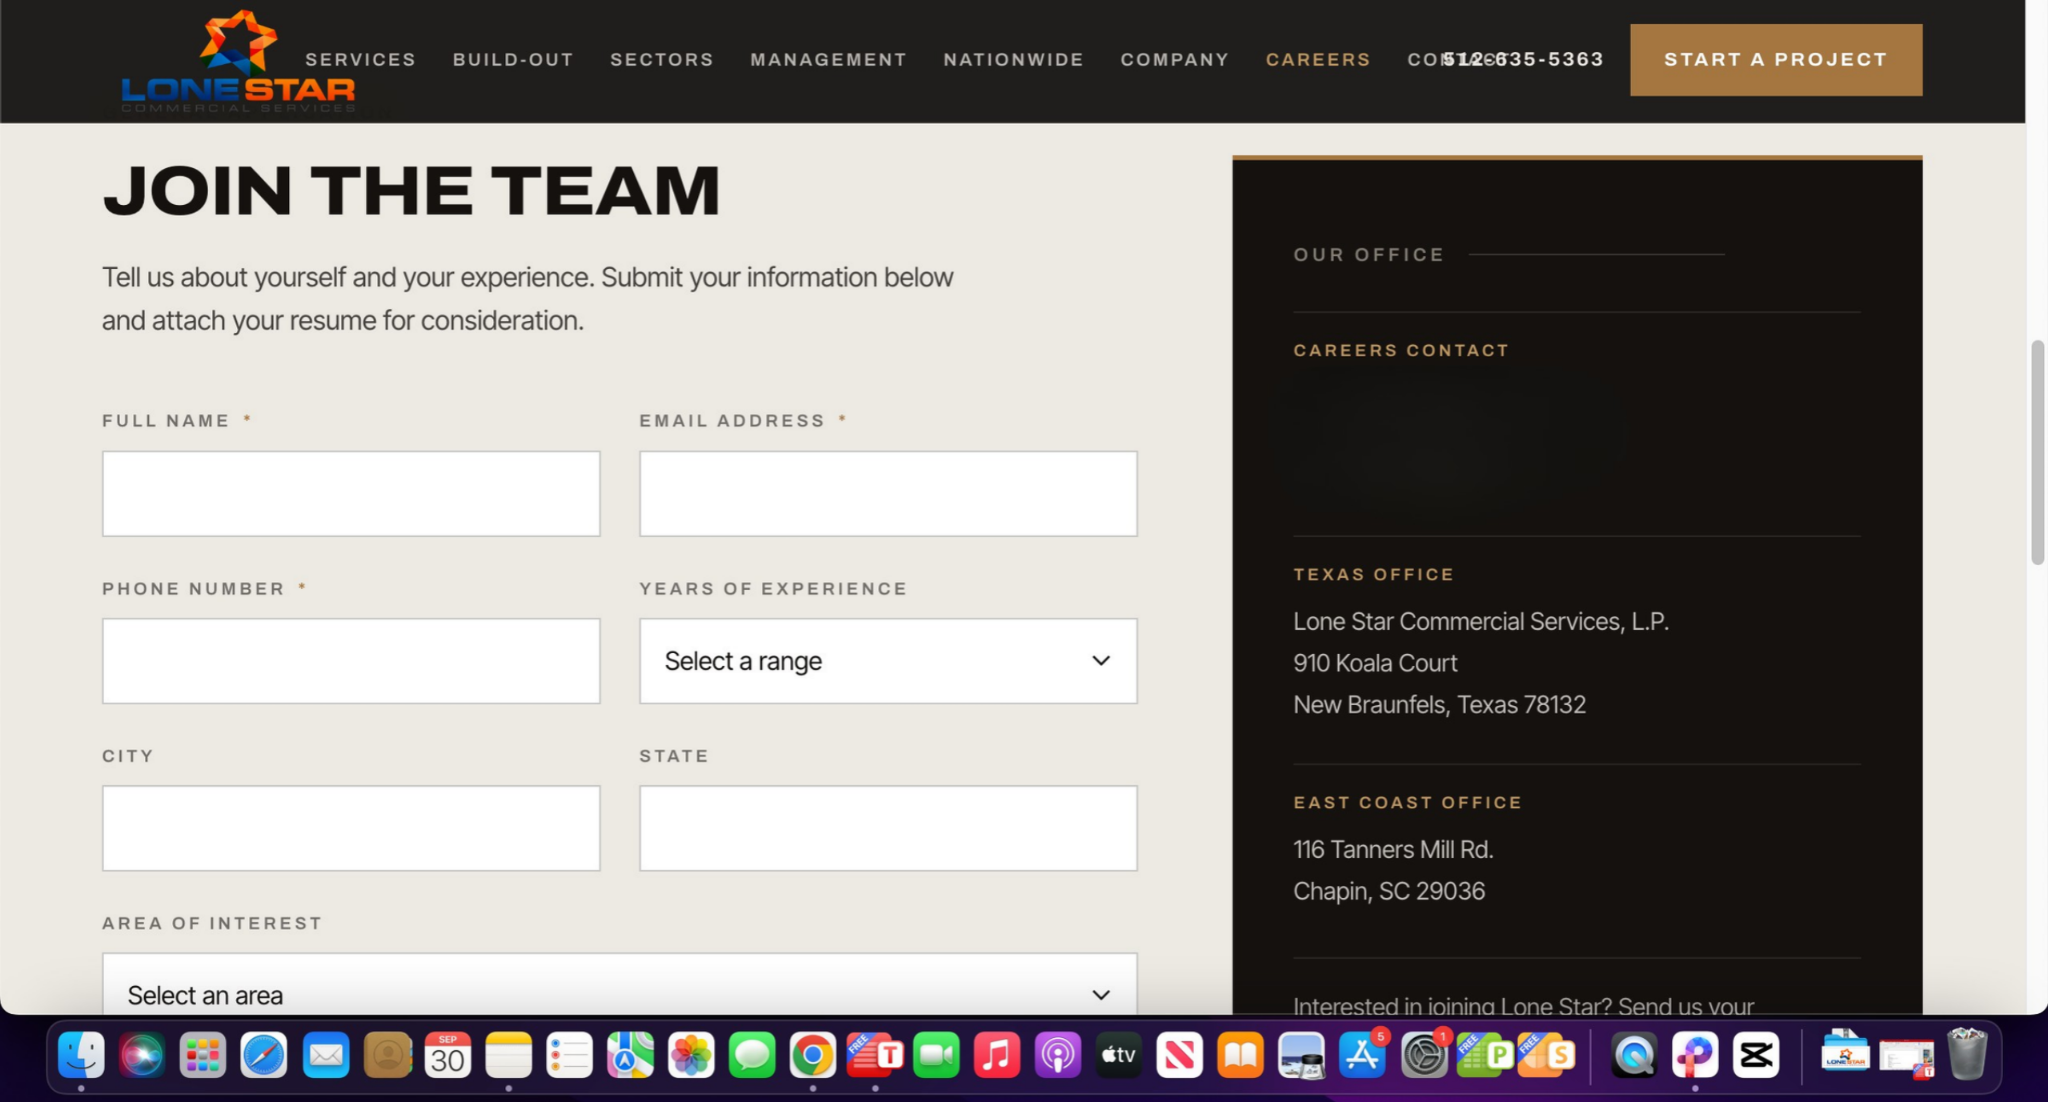Open System Settings in the dock
Viewport: 2048px width, 1102px height.
point(1424,1054)
